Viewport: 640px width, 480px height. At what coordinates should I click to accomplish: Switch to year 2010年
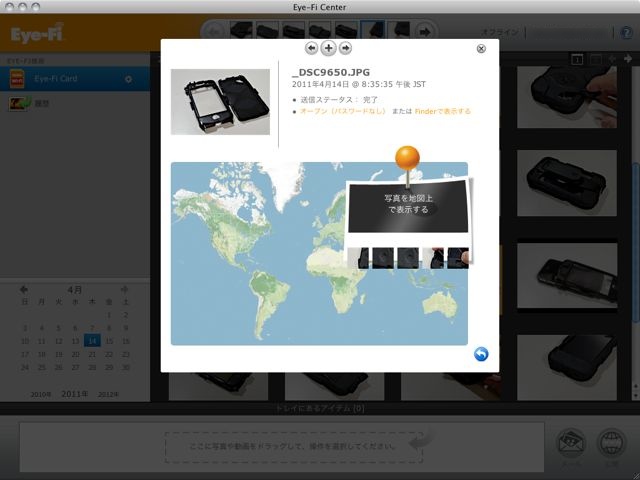(x=41, y=395)
